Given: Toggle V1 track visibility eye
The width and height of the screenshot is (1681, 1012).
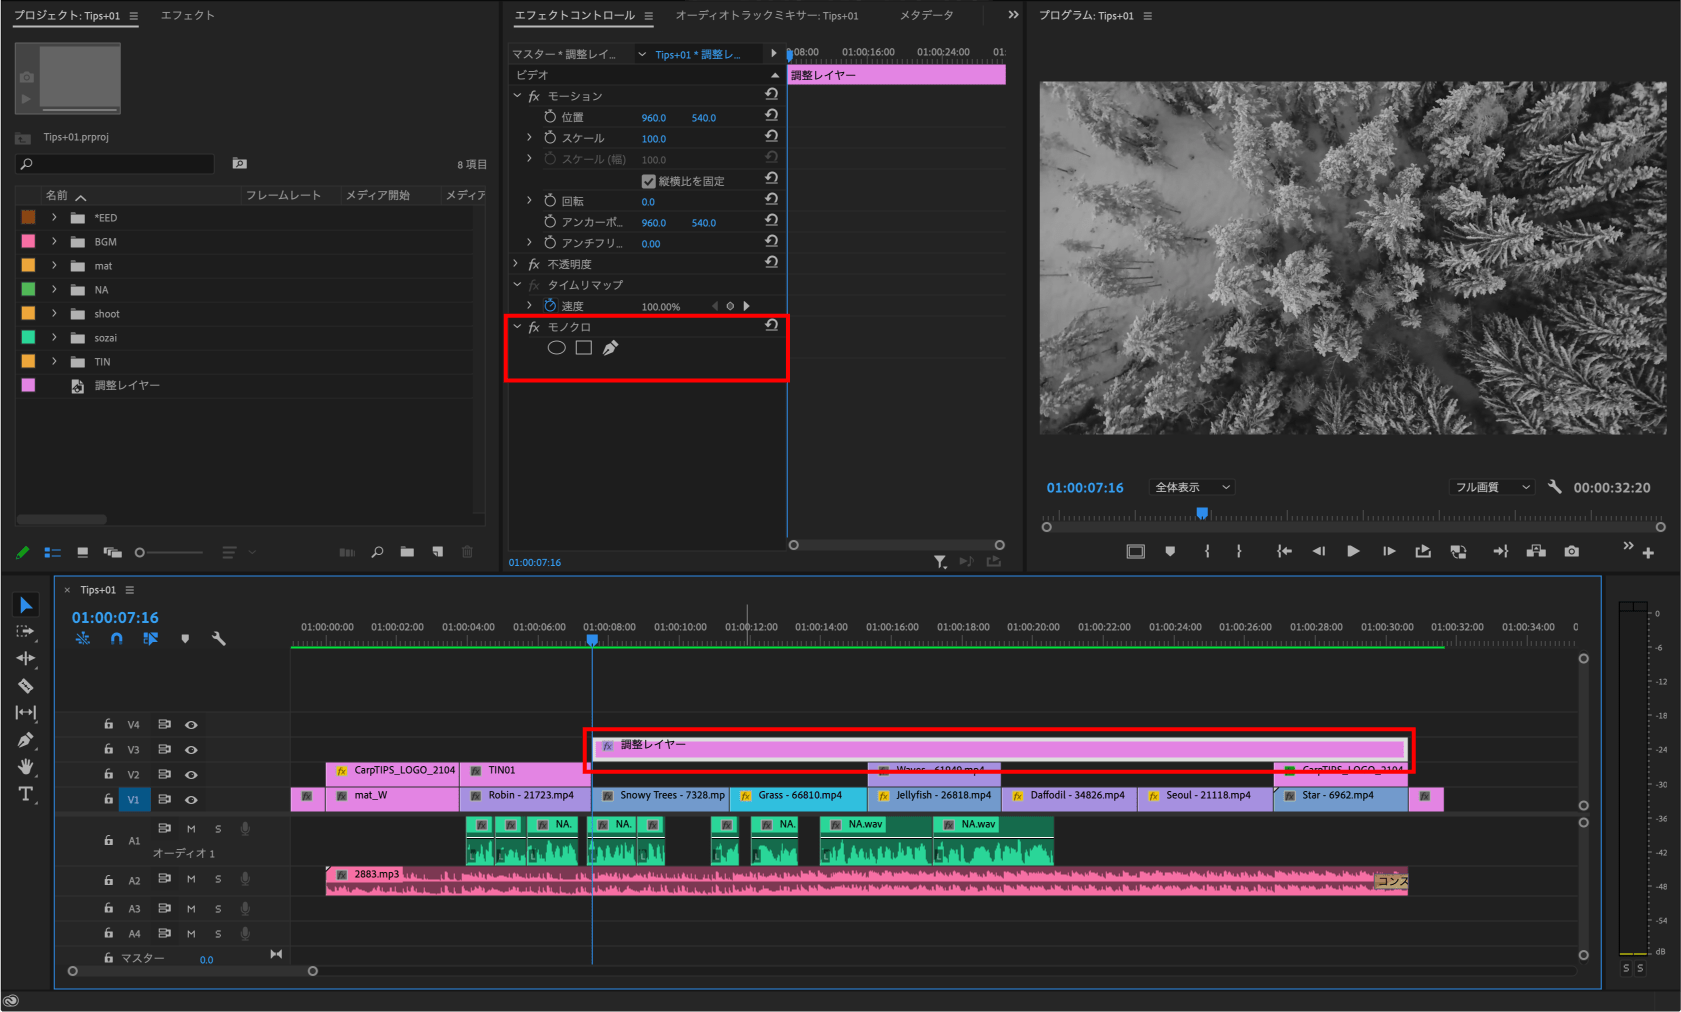Looking at the screenshot, I should tap(191, 799).
